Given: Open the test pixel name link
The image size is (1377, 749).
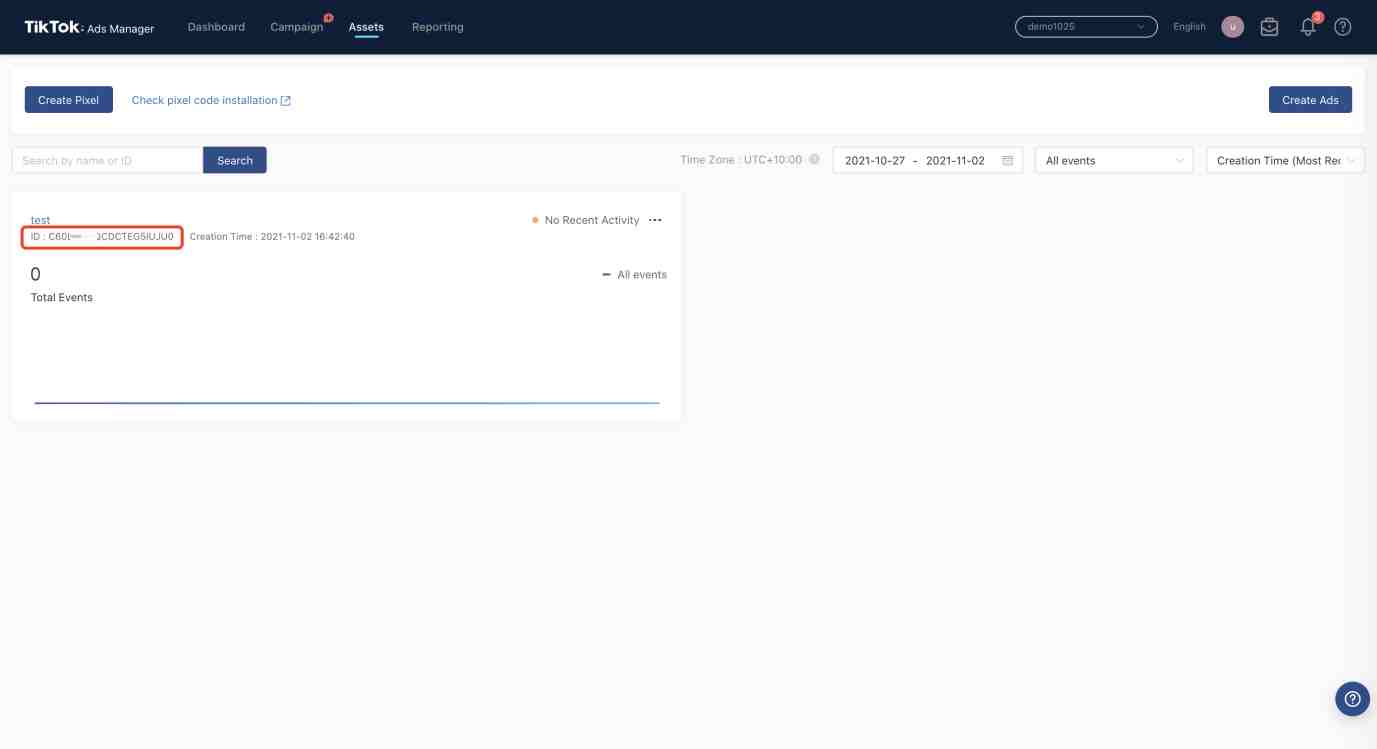Looking at the screenshot, I should [x=41, y=220].
